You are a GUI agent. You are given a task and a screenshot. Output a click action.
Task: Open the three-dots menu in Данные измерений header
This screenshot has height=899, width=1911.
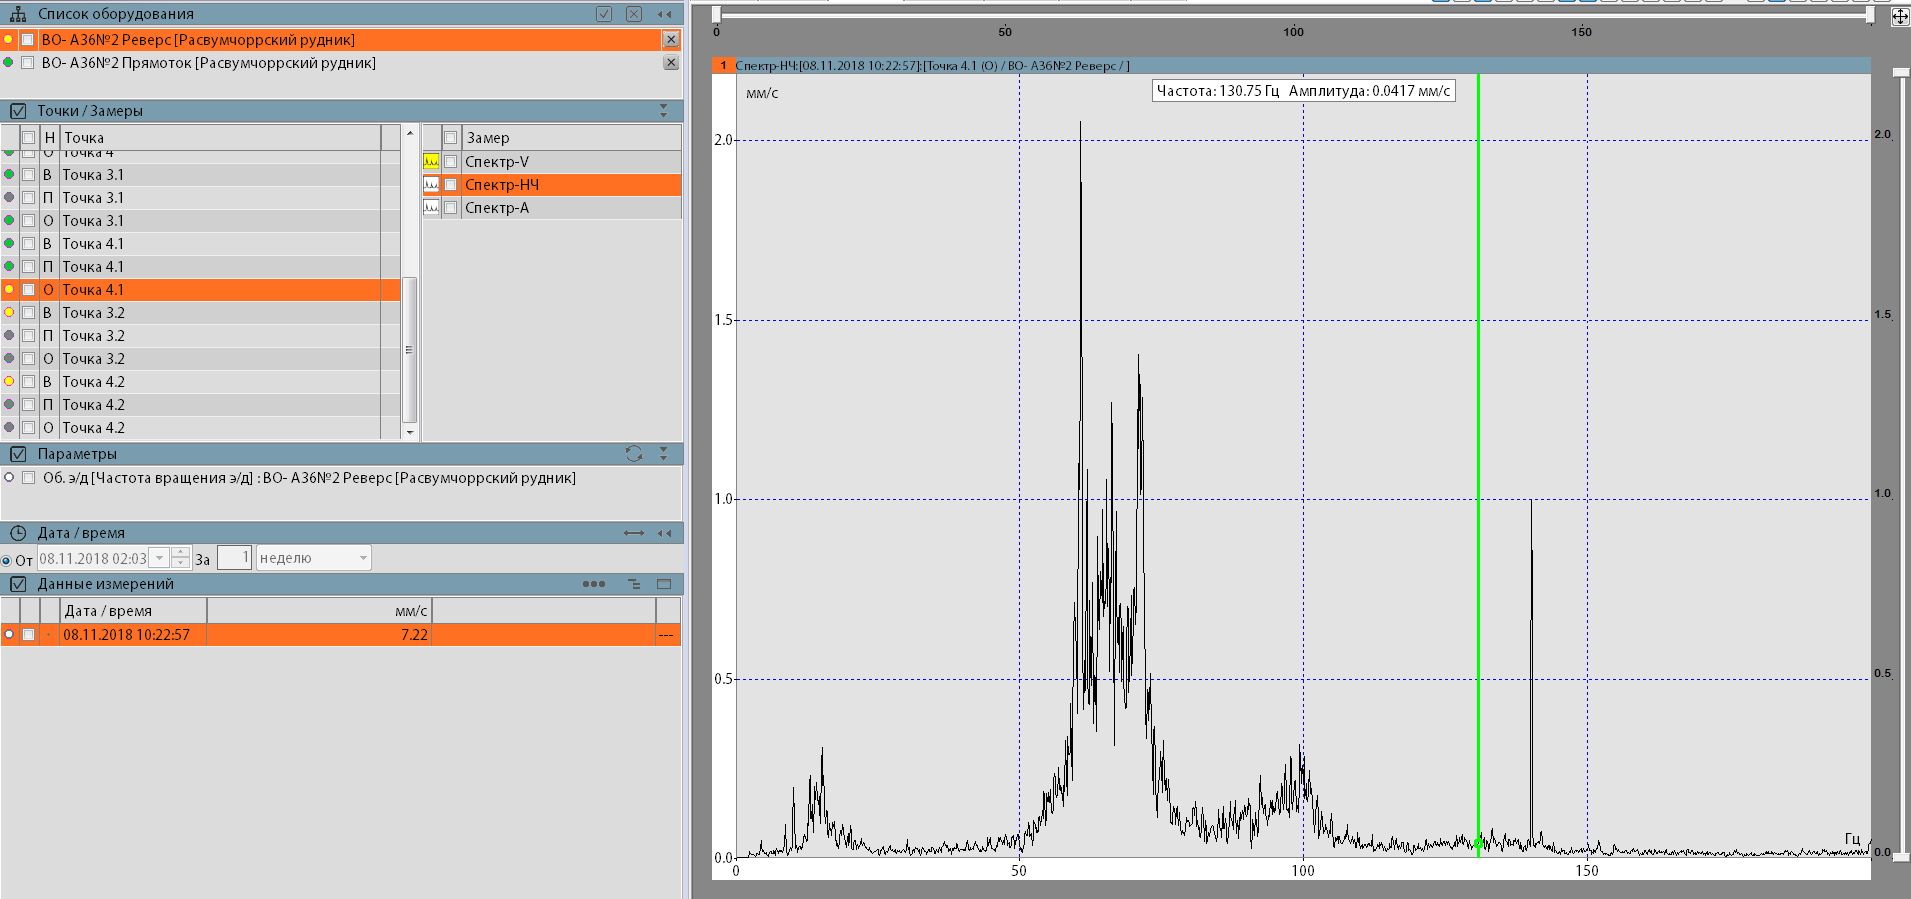[x=594, y=584]
